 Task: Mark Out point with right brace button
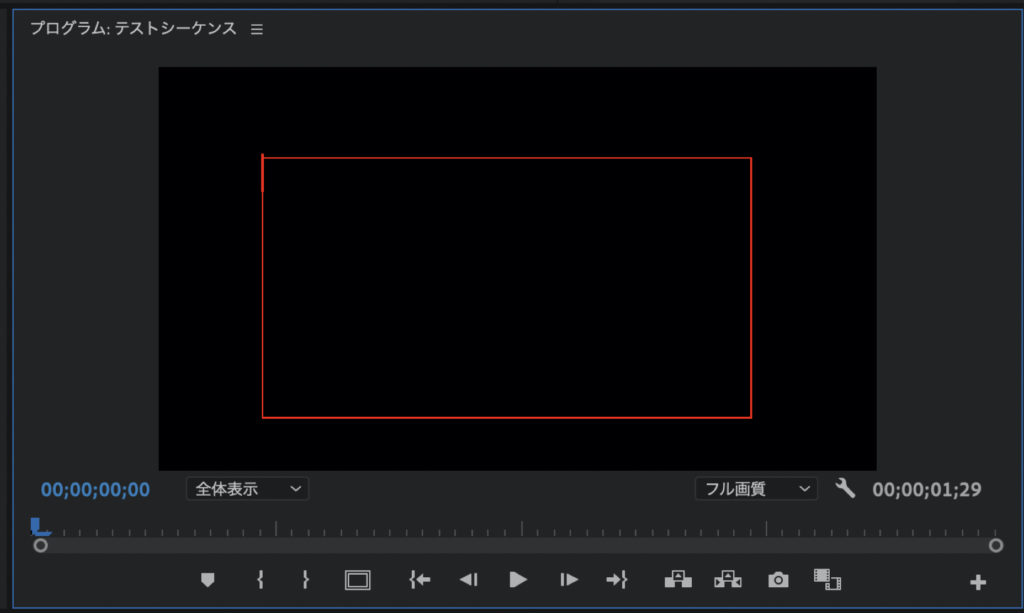306,580
